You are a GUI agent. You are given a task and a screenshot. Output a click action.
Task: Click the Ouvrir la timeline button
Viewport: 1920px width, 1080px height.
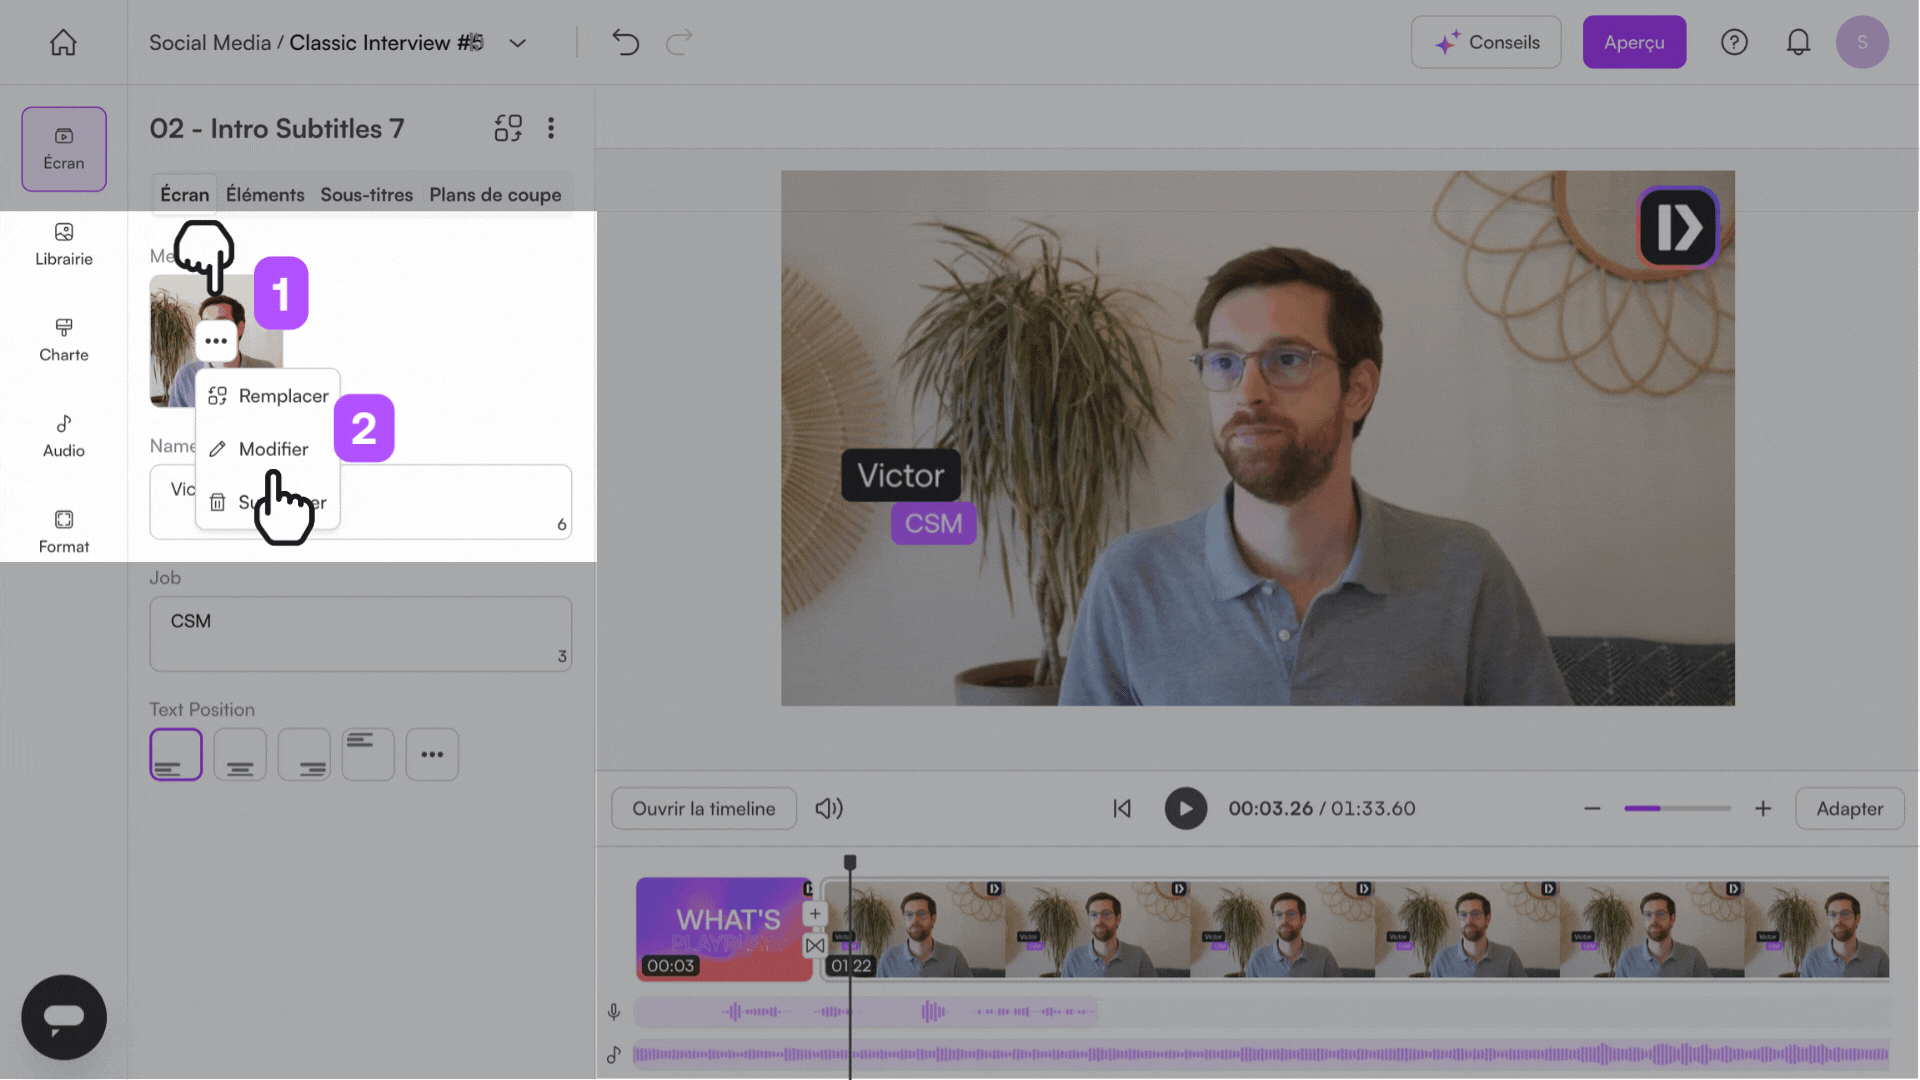tap(703, 808)
